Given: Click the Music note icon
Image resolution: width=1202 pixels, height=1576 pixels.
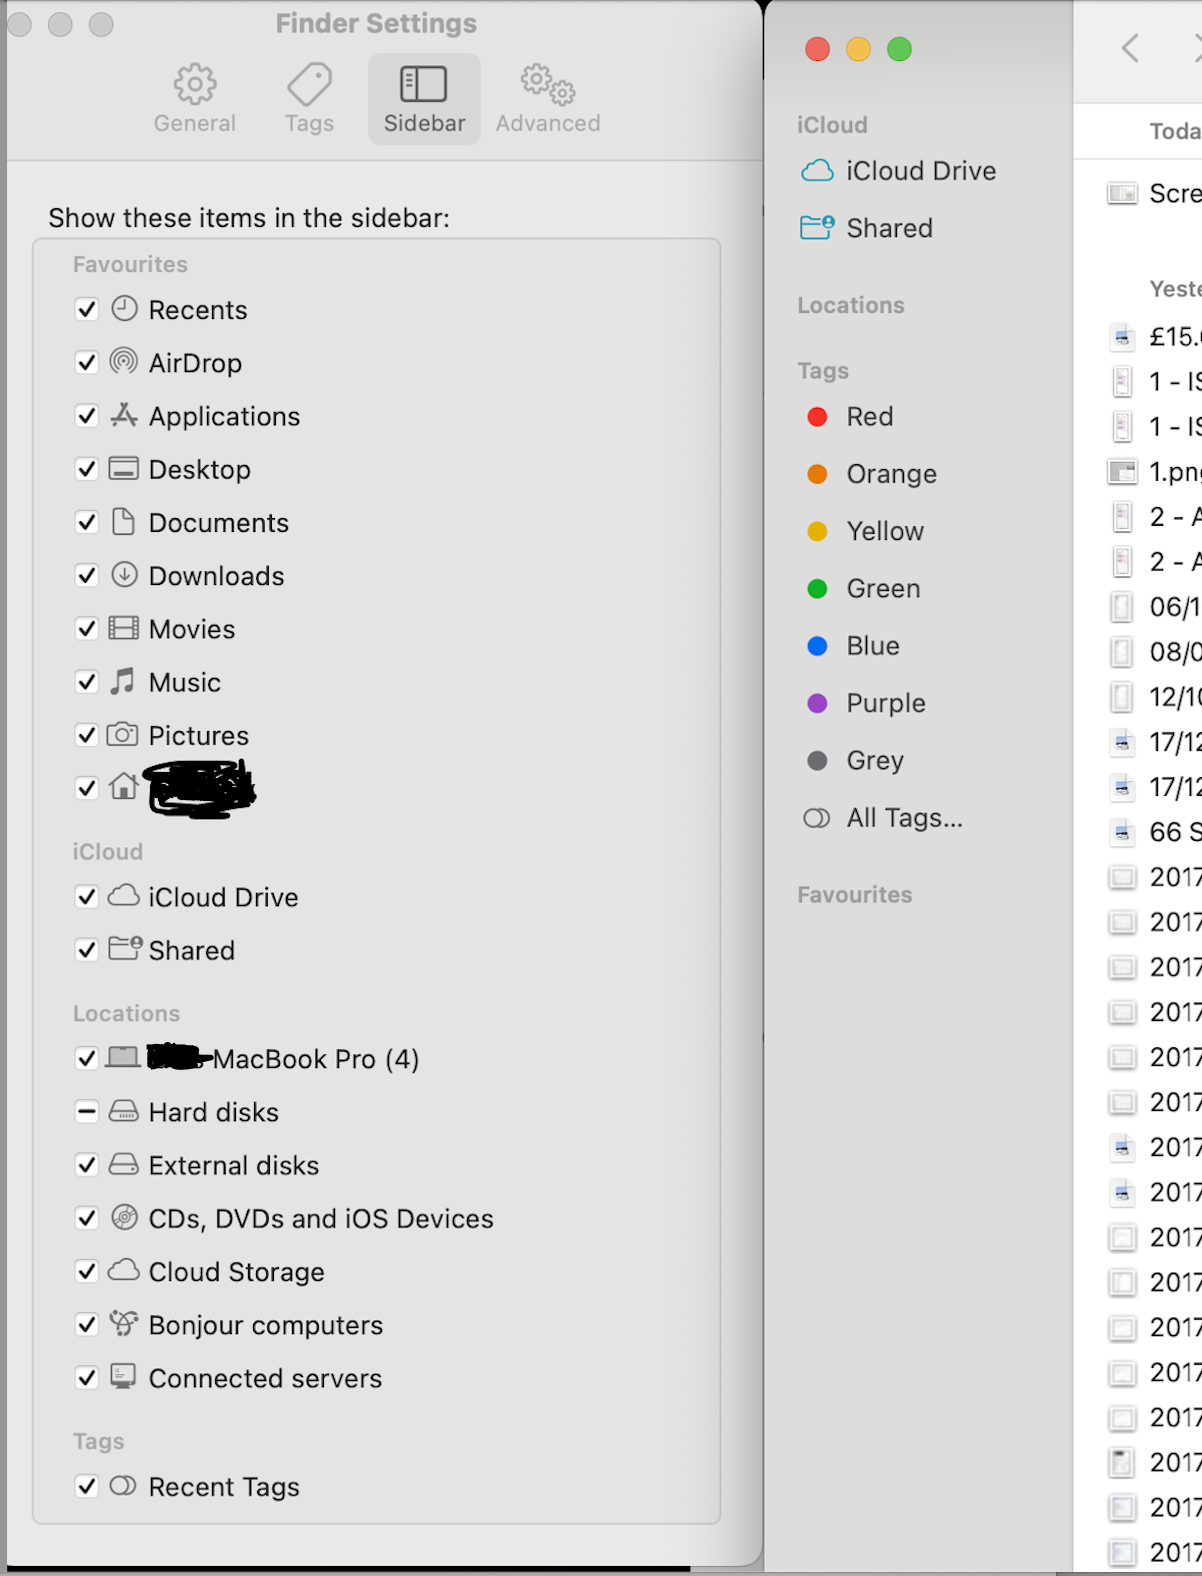Looking at the screenshot, I should click(123, 681).
